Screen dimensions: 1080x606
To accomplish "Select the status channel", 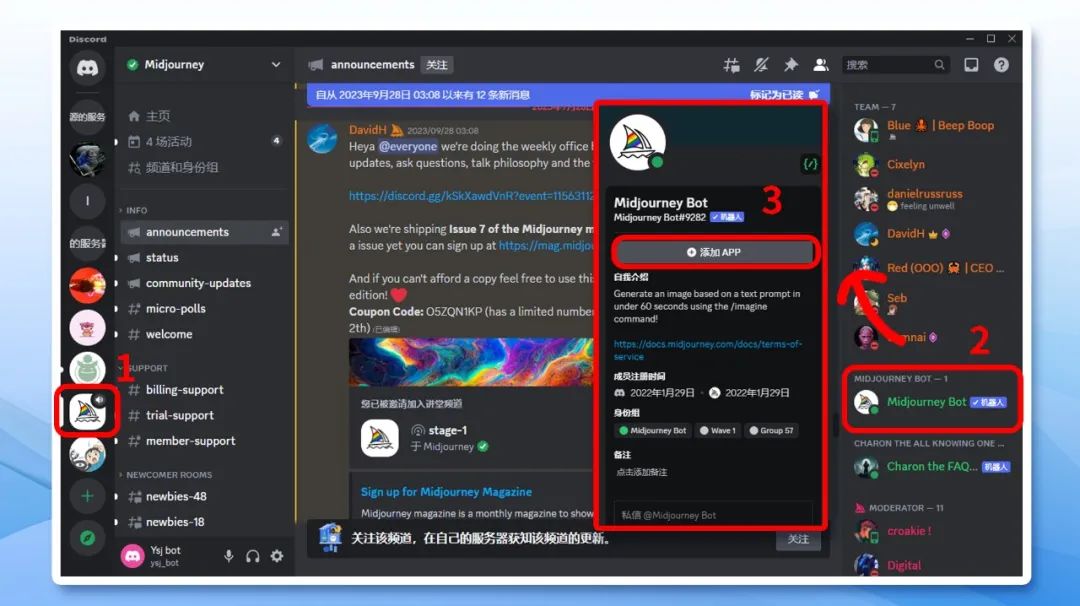I will (x=205, y=258).
